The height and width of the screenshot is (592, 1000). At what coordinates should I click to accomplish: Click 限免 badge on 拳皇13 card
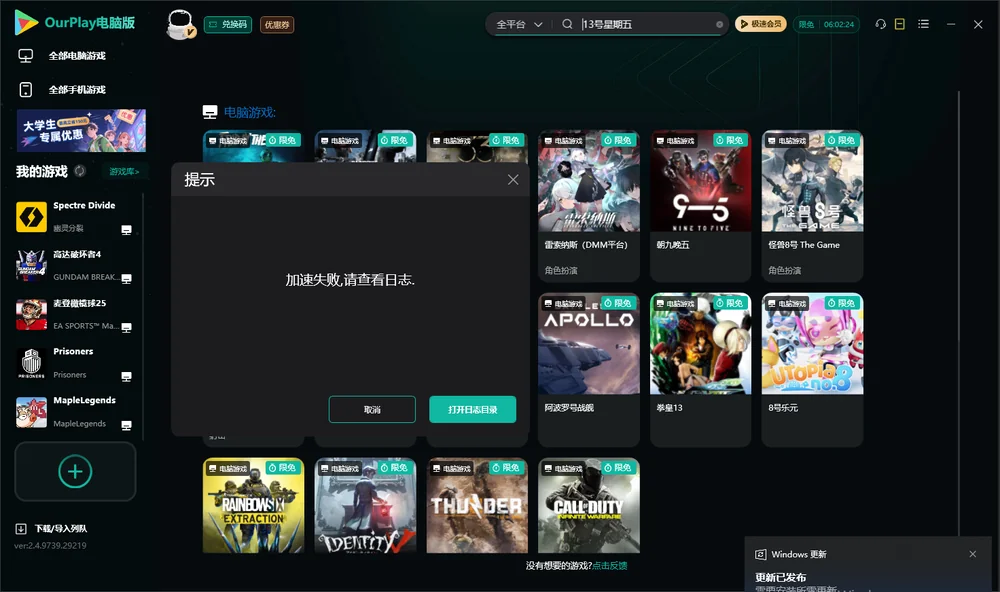(730, 303)
